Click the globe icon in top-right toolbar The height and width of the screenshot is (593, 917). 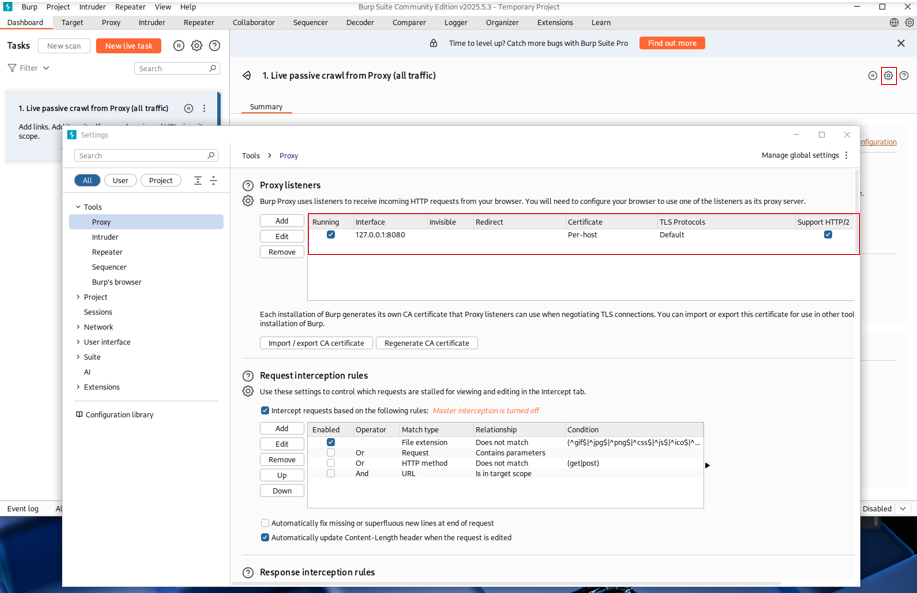pyautogui.click(x=894, y=22)
